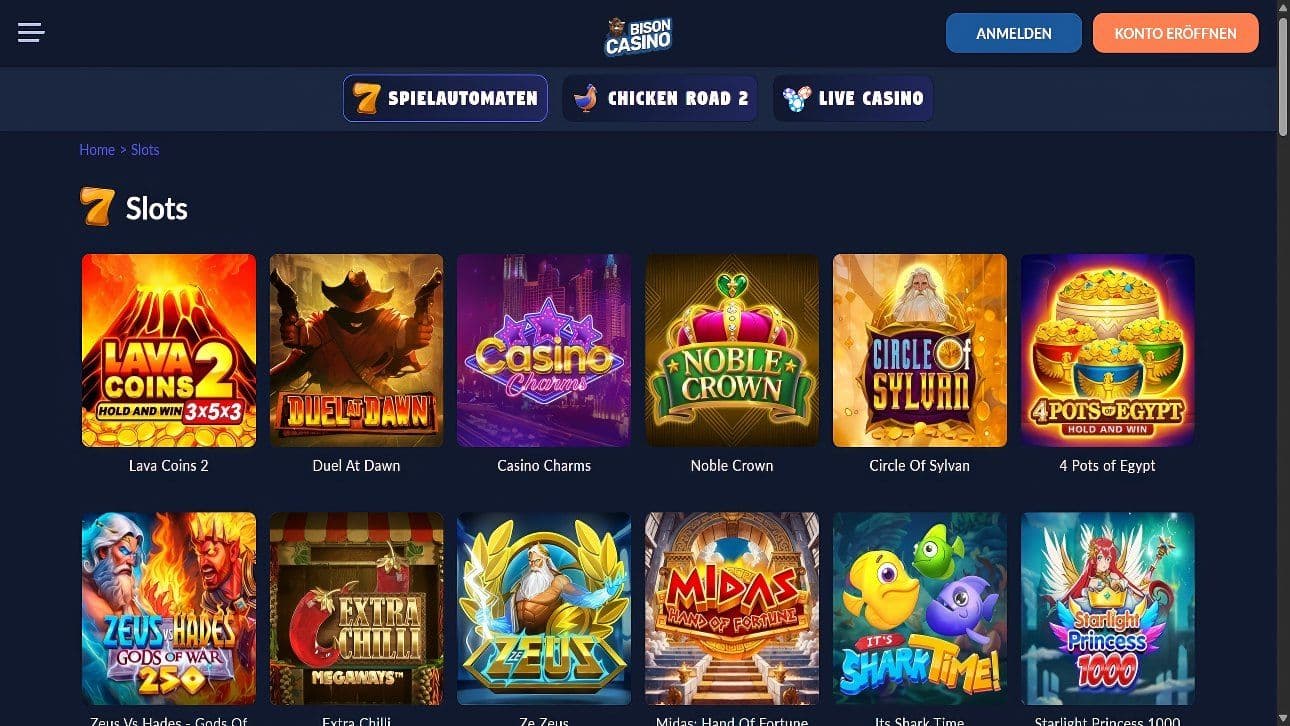1290x726 pixels.
Task: Follow the Home breadcrumb link
Action: click(97, 150)
